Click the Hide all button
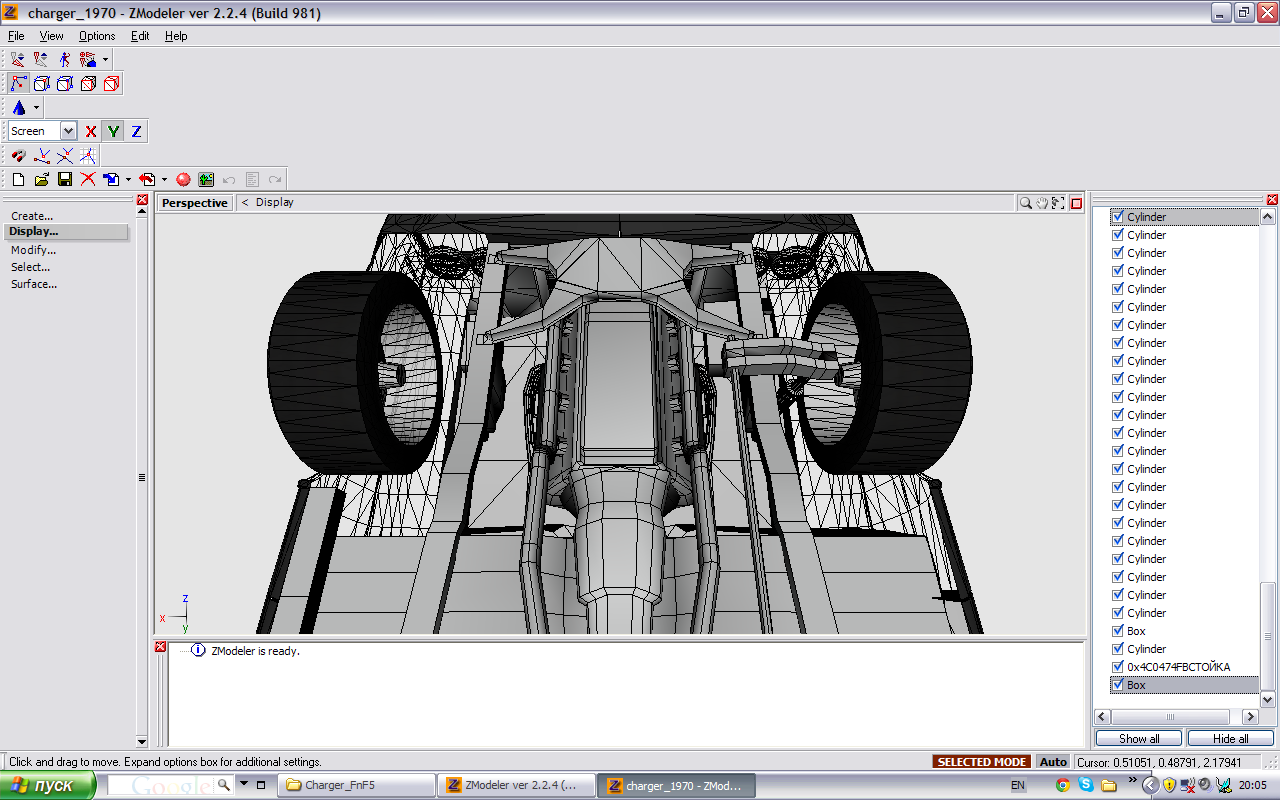 pyautogui.click(x=1230, y=739)
